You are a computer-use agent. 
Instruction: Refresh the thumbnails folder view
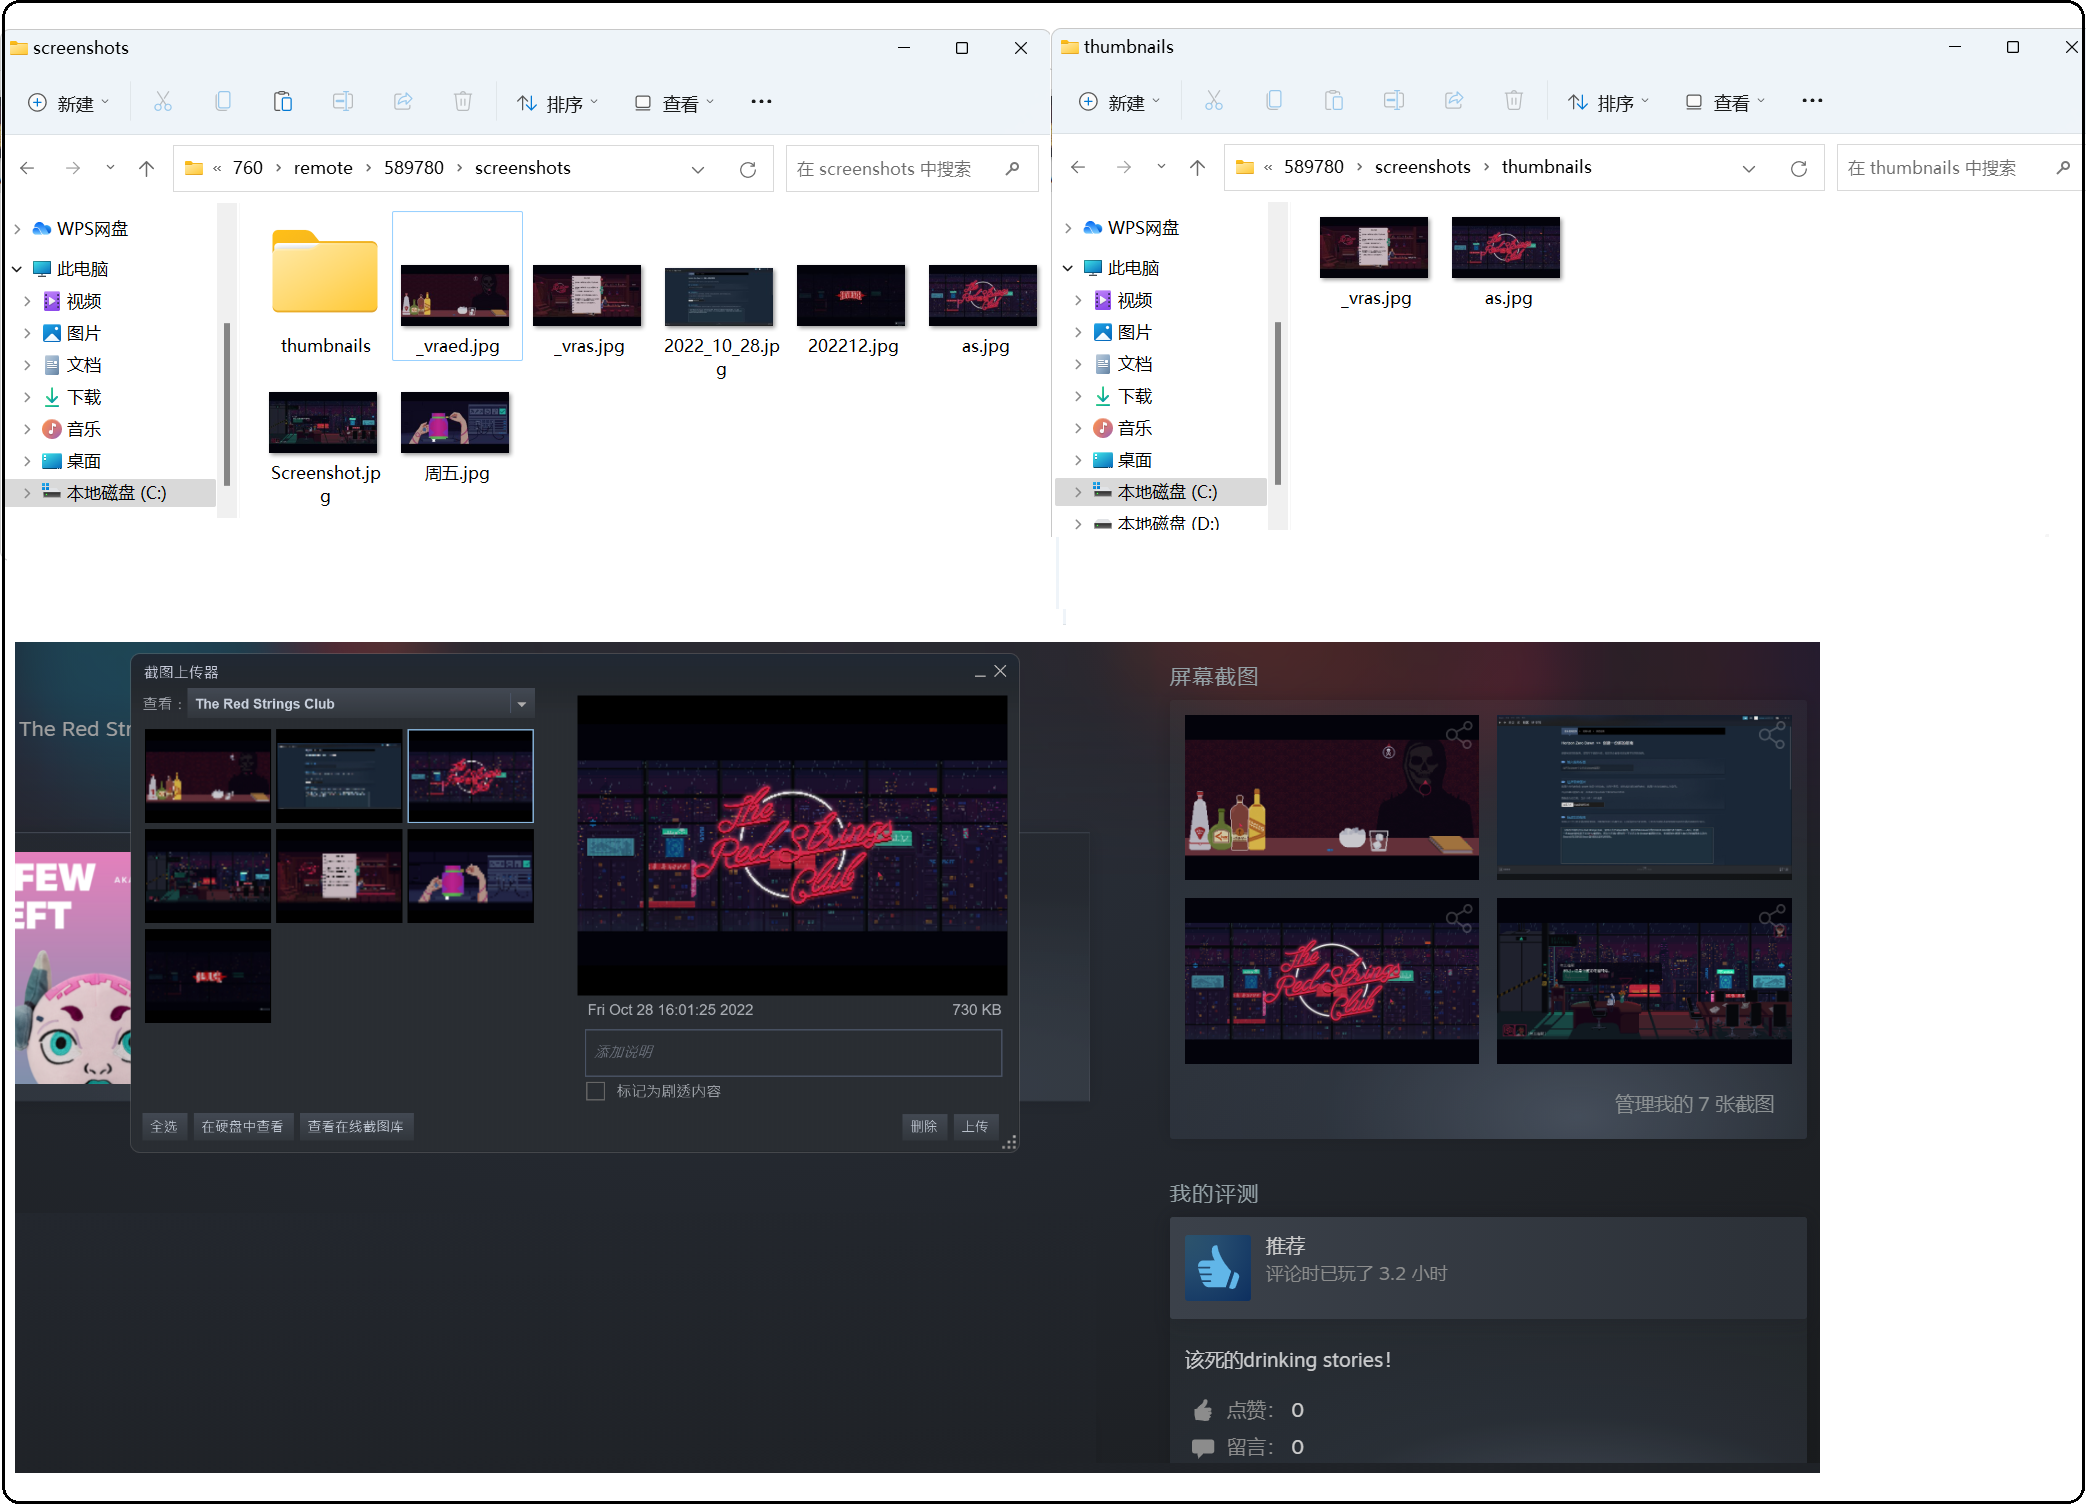point(1799,168)
